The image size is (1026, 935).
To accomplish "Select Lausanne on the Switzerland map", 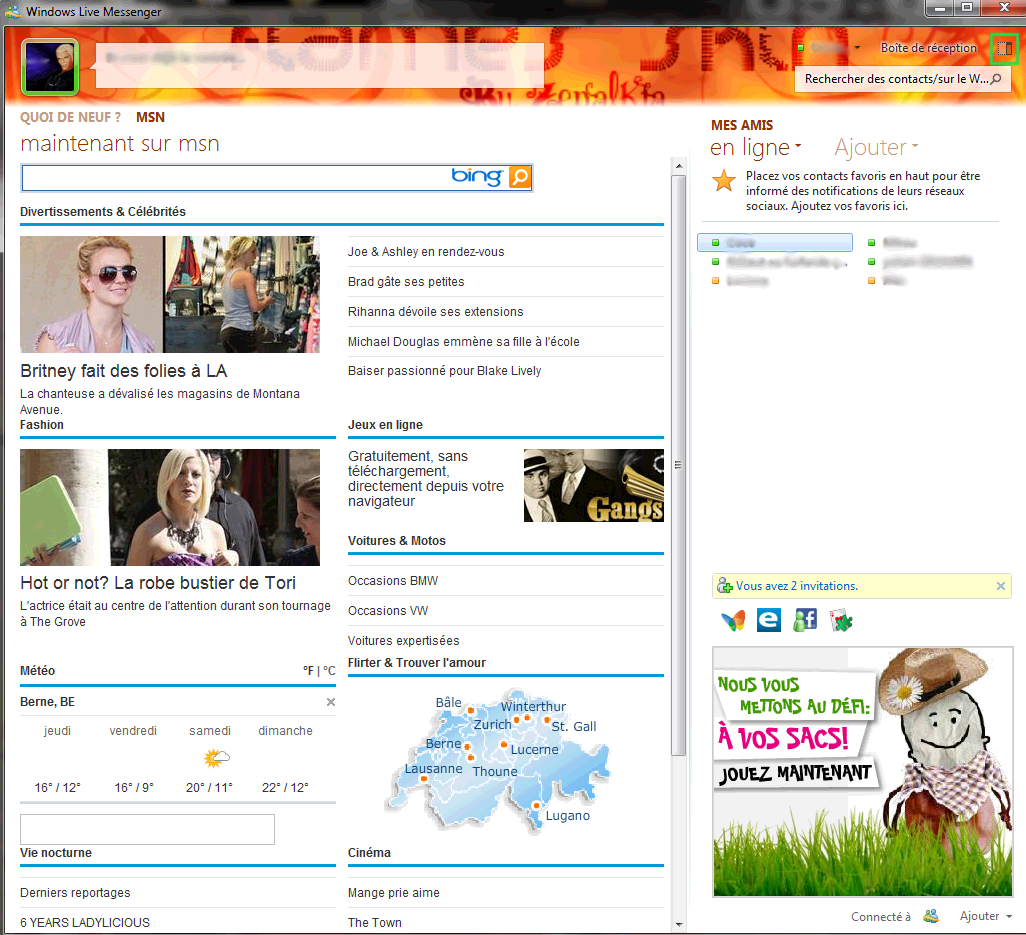I will (433, 769).
